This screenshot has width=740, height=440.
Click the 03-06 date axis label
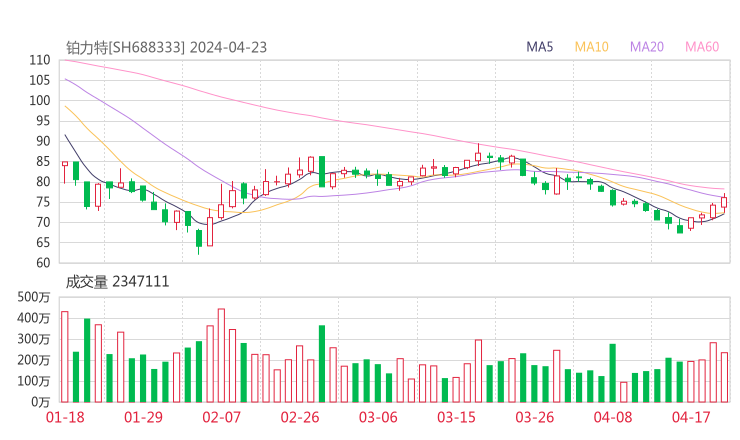(x=378, y=417)
